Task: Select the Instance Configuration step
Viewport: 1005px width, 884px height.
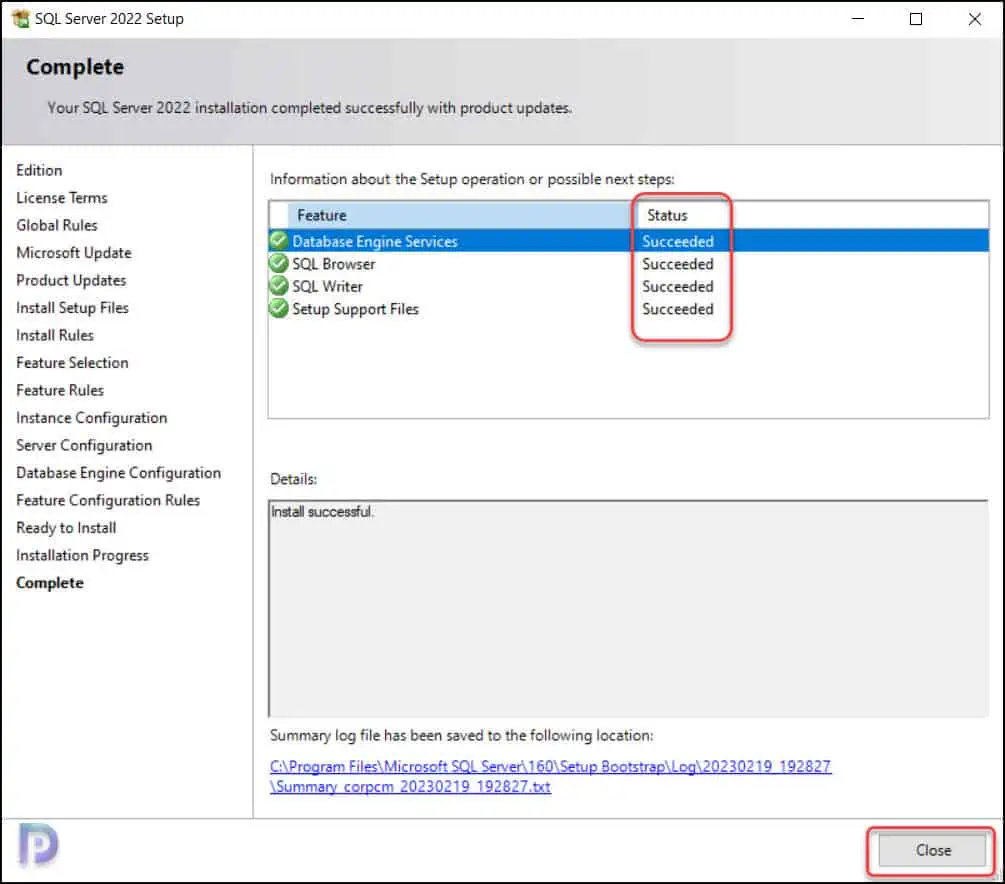Action: click(92, 418)
